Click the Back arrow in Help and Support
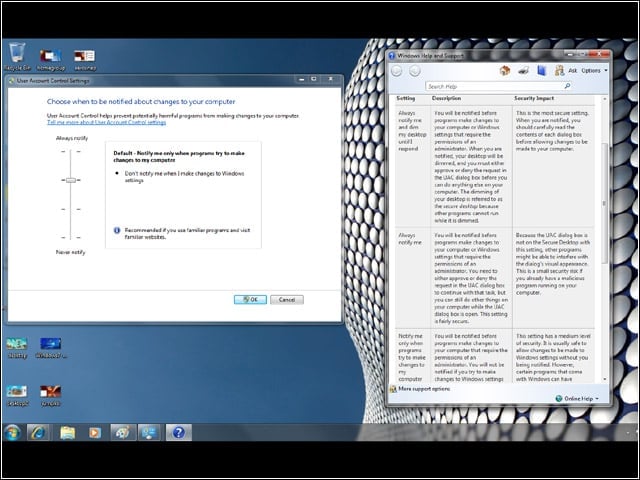 397,71
